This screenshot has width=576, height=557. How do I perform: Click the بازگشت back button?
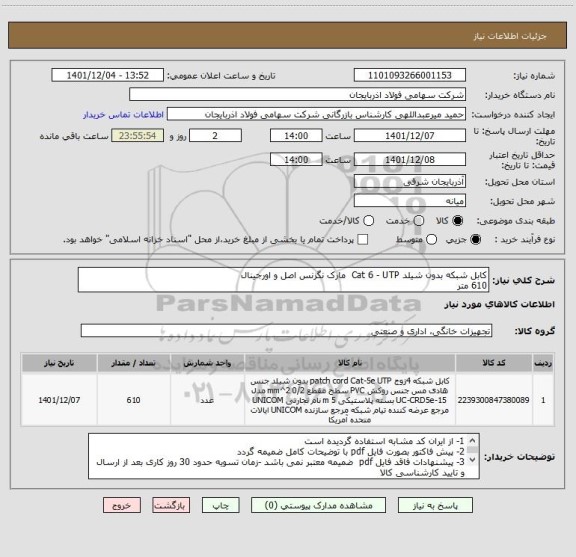[x=171, y=505]
